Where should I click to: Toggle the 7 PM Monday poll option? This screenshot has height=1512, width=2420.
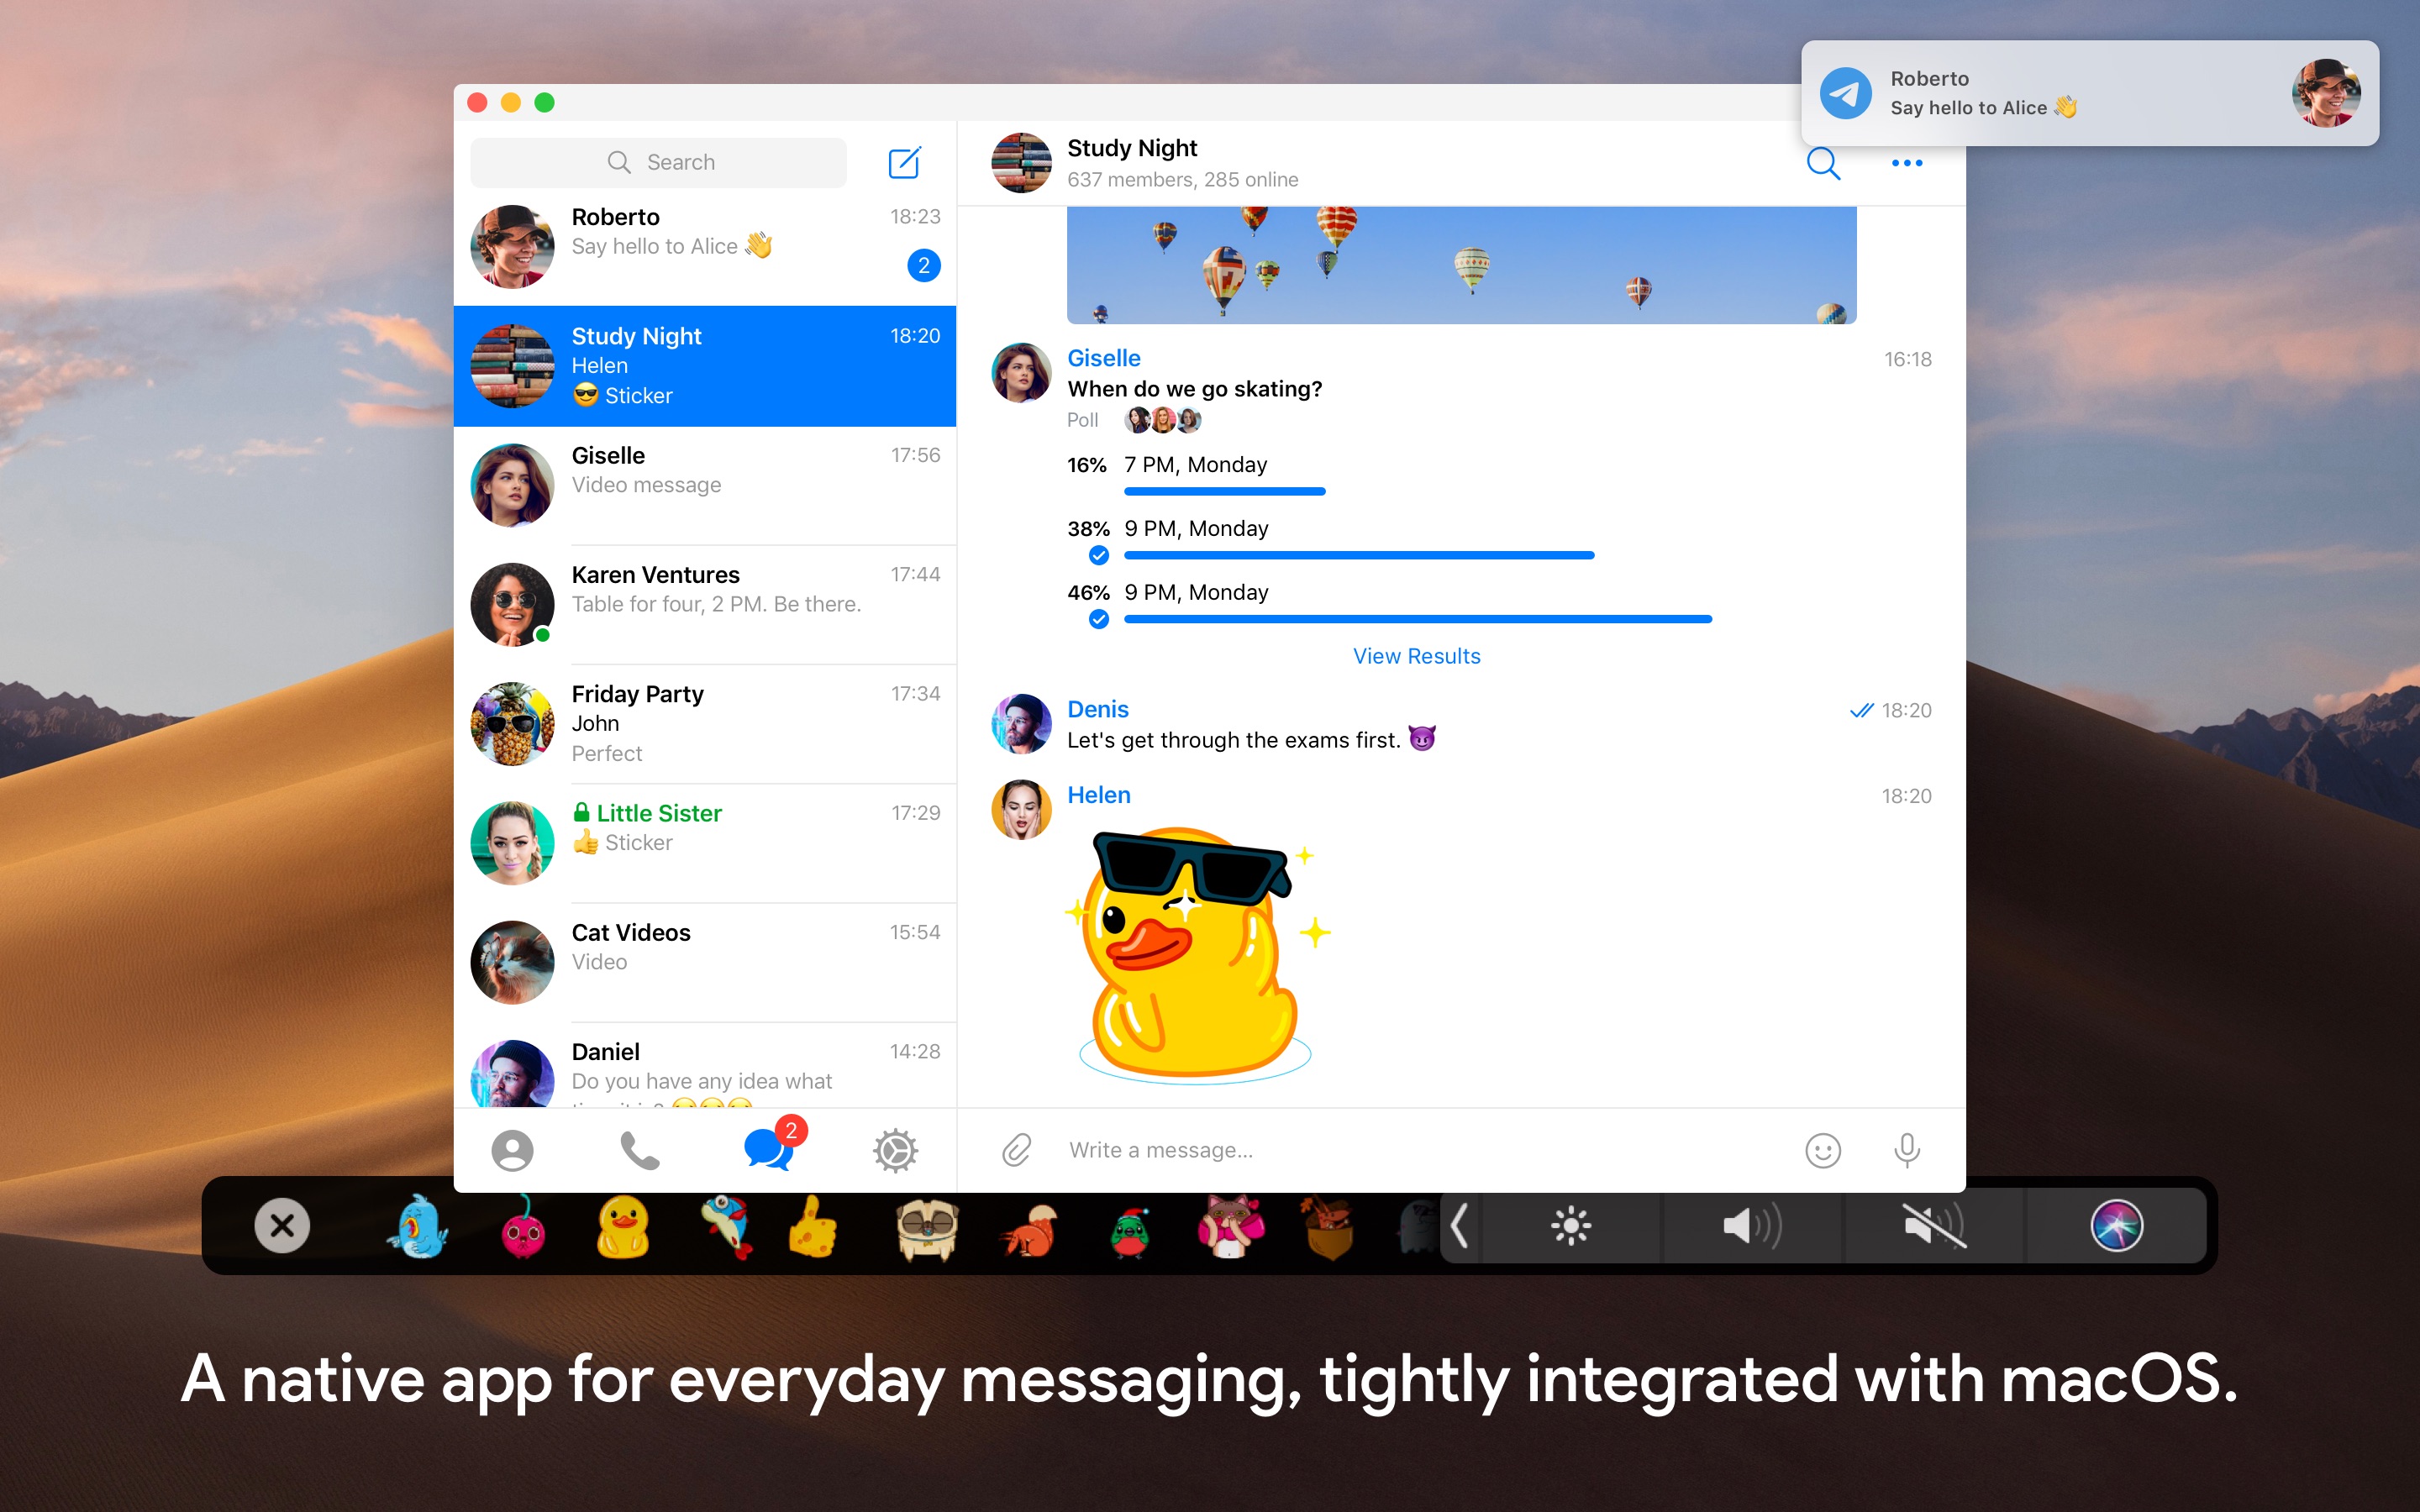pos(1193,464)
